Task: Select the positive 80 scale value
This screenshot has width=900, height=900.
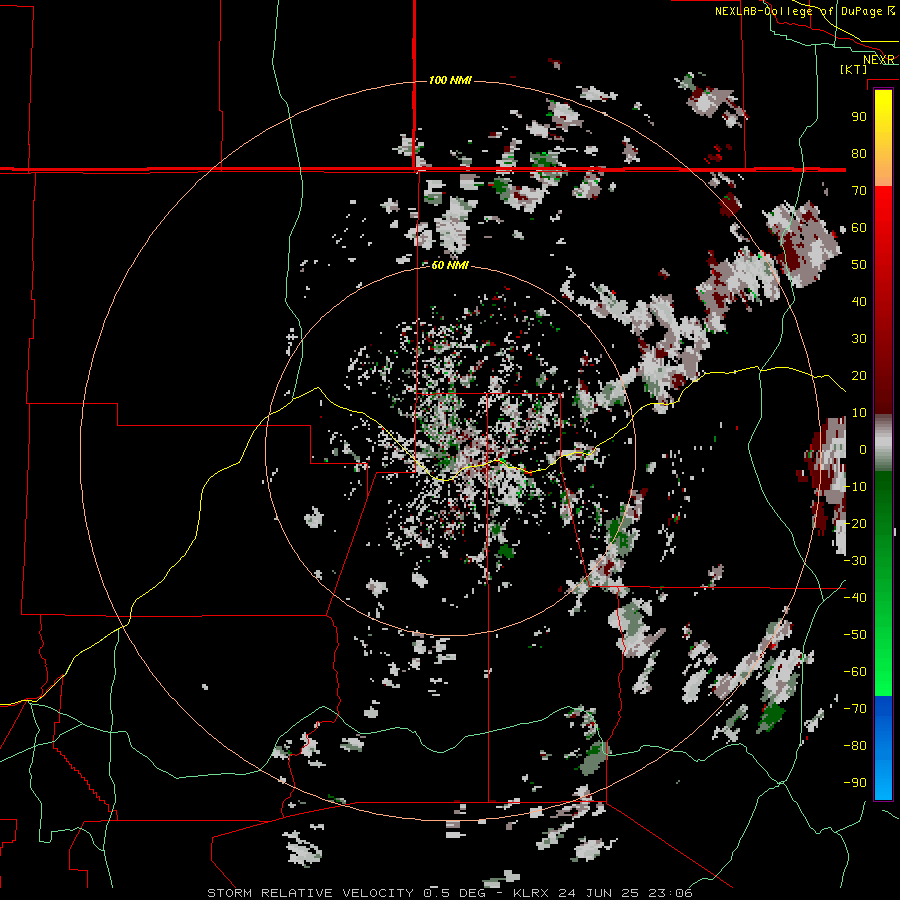Action: coord(859,153)
